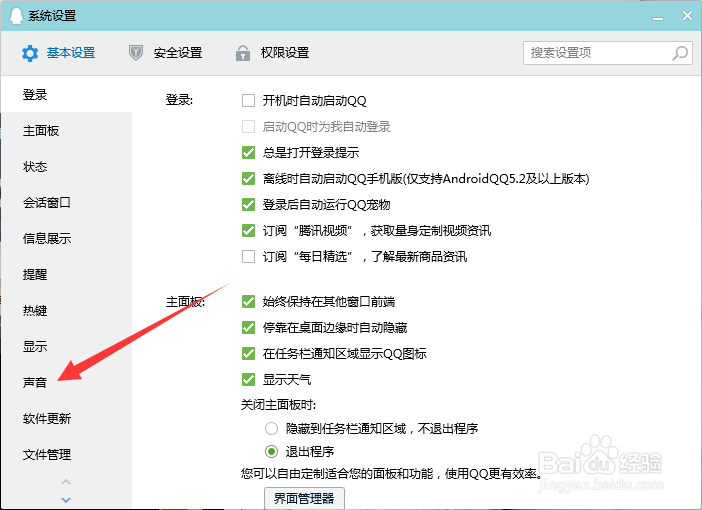Viewport: 702px width, 510px height.
Task: Uncheck 显示天气 checkbox
Action: [248, 379]
